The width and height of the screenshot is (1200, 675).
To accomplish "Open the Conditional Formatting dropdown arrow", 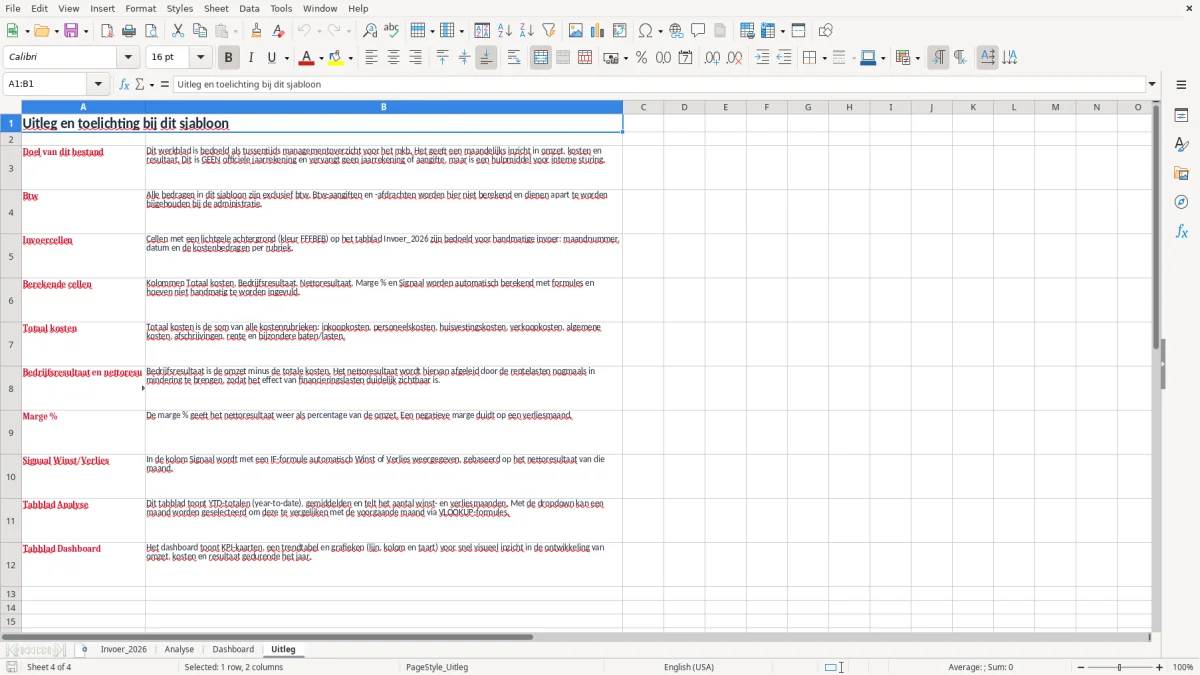I will pyautogui.click(x=917, y=58).
